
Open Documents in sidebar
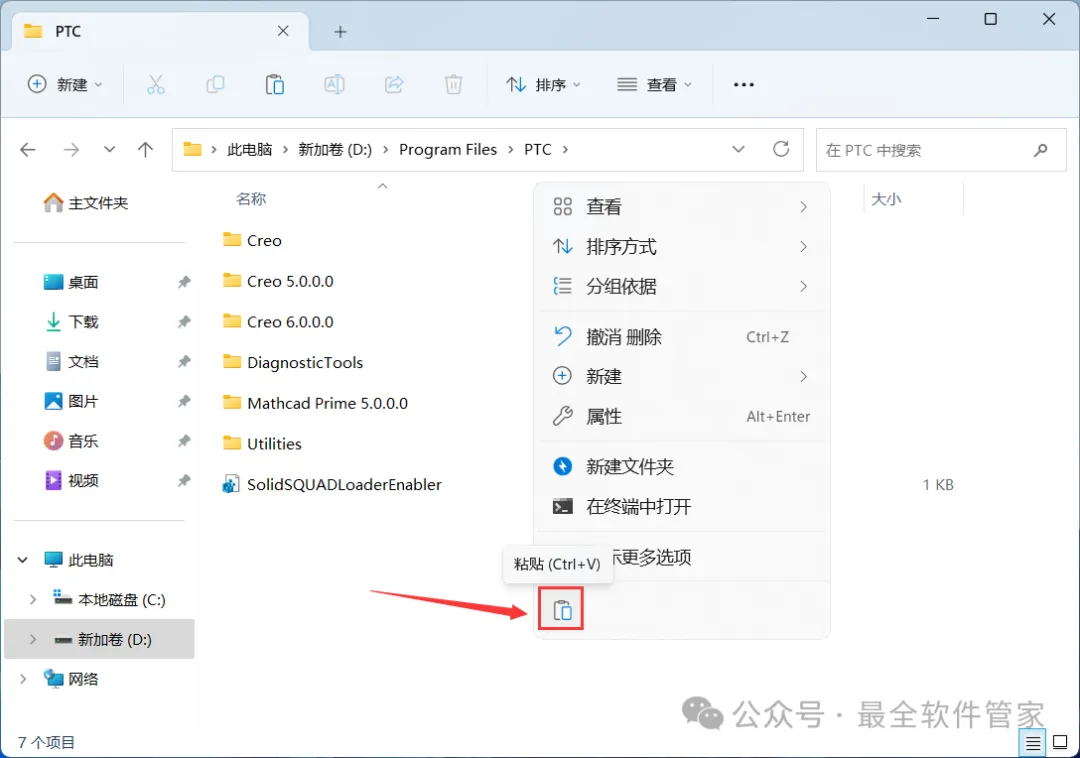pos(71,361)
